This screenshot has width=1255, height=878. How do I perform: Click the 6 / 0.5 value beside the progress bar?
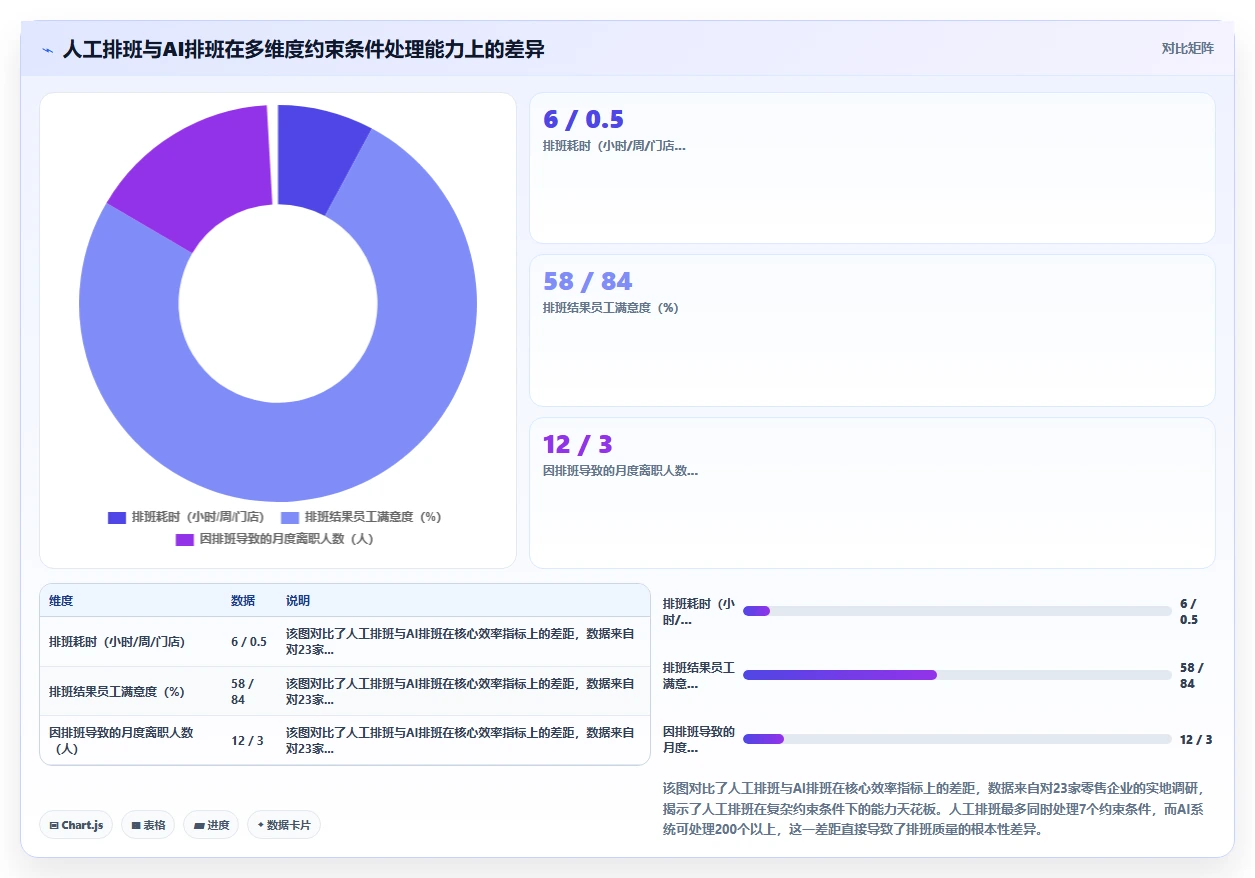coord(1189,612)
